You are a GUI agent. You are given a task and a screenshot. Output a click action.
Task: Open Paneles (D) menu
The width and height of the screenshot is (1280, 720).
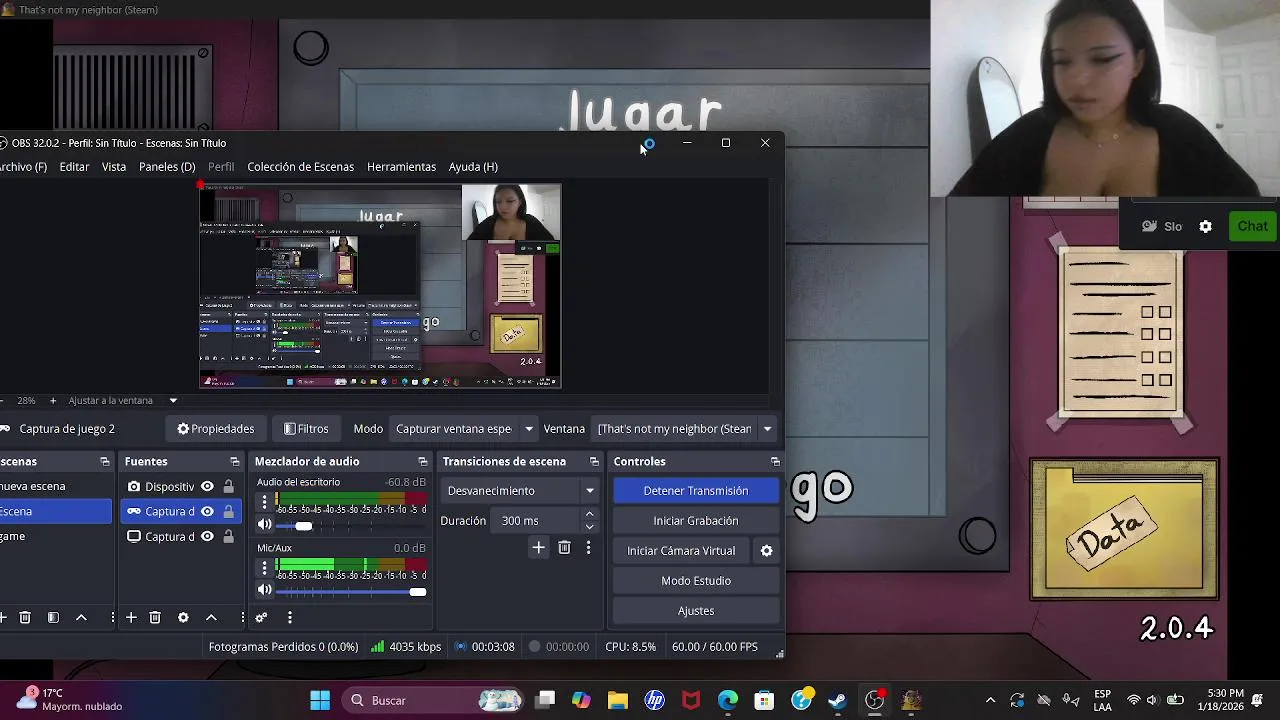coord(167,167)
